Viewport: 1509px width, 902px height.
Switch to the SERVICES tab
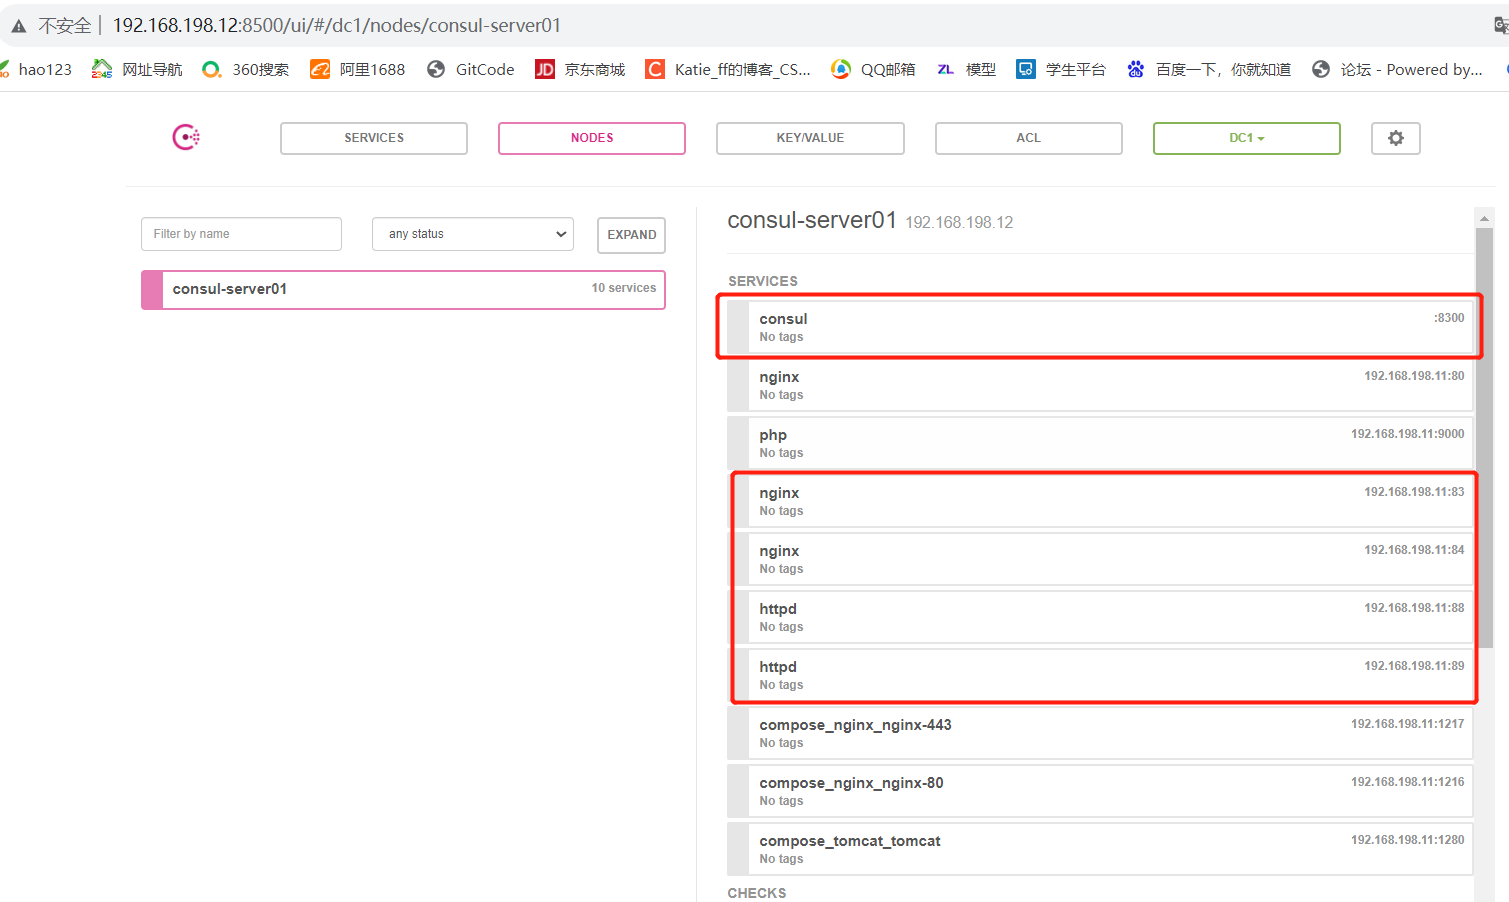(373, 138)
